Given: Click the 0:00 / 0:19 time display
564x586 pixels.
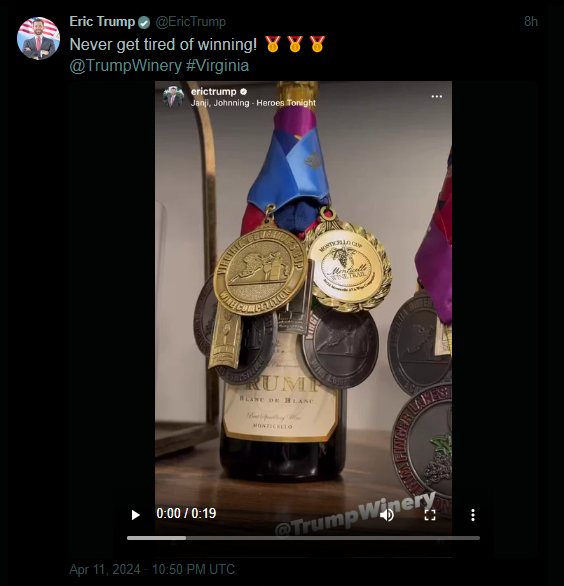Looking at the screenshot, I should point(186,513).
